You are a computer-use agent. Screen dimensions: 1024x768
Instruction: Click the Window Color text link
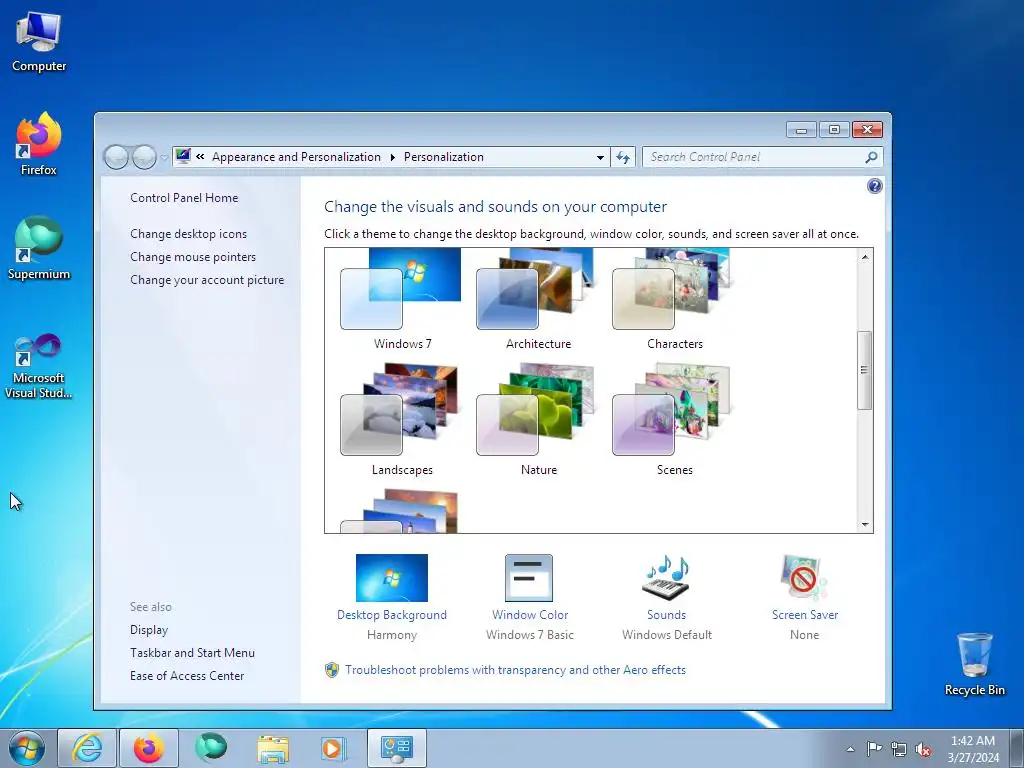530,615
